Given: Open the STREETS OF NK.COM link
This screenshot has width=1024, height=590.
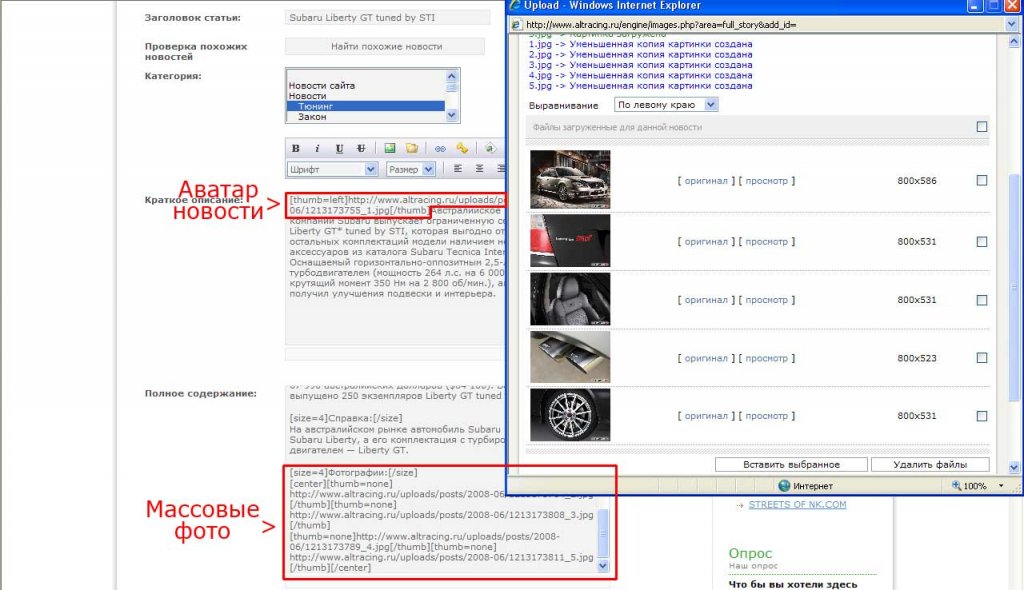Looking at the screenshot, I should click(x=797, y=504).
